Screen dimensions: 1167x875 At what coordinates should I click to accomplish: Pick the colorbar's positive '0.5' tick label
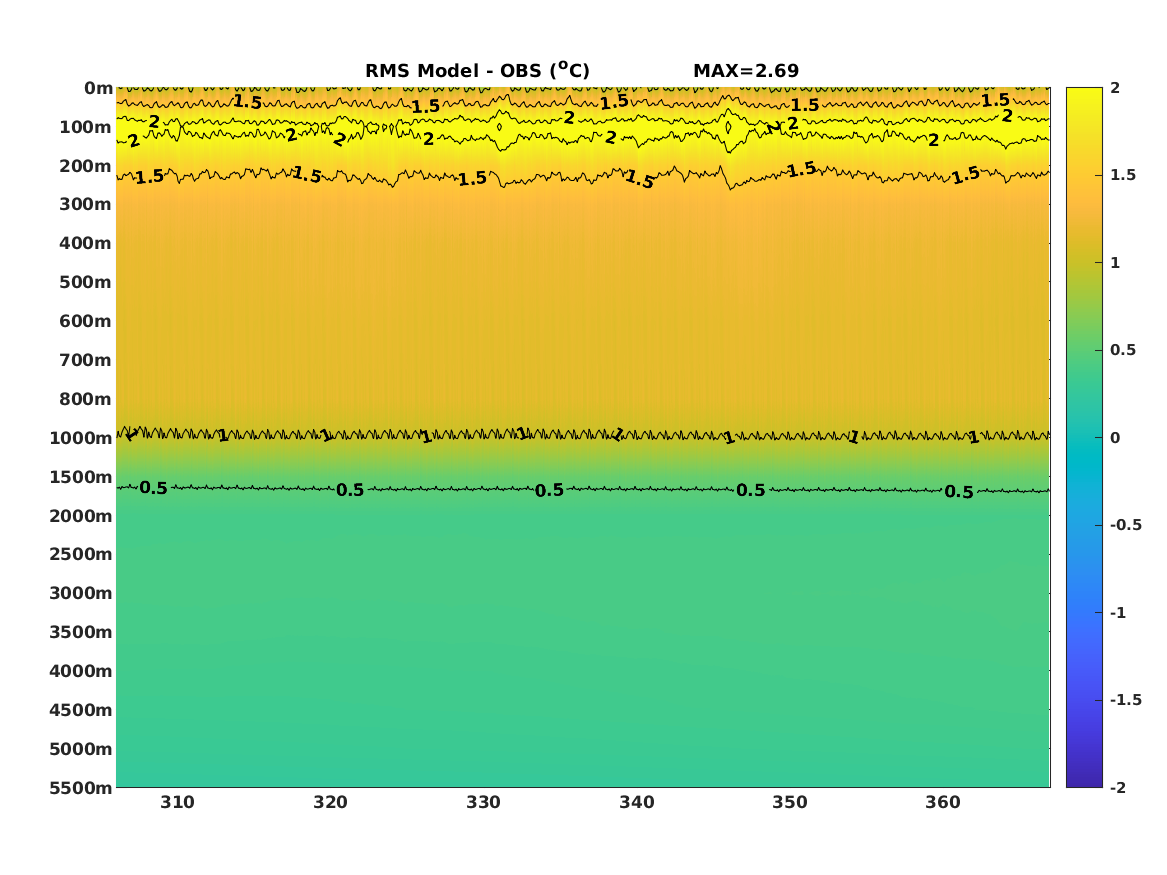click(1123, 350)
